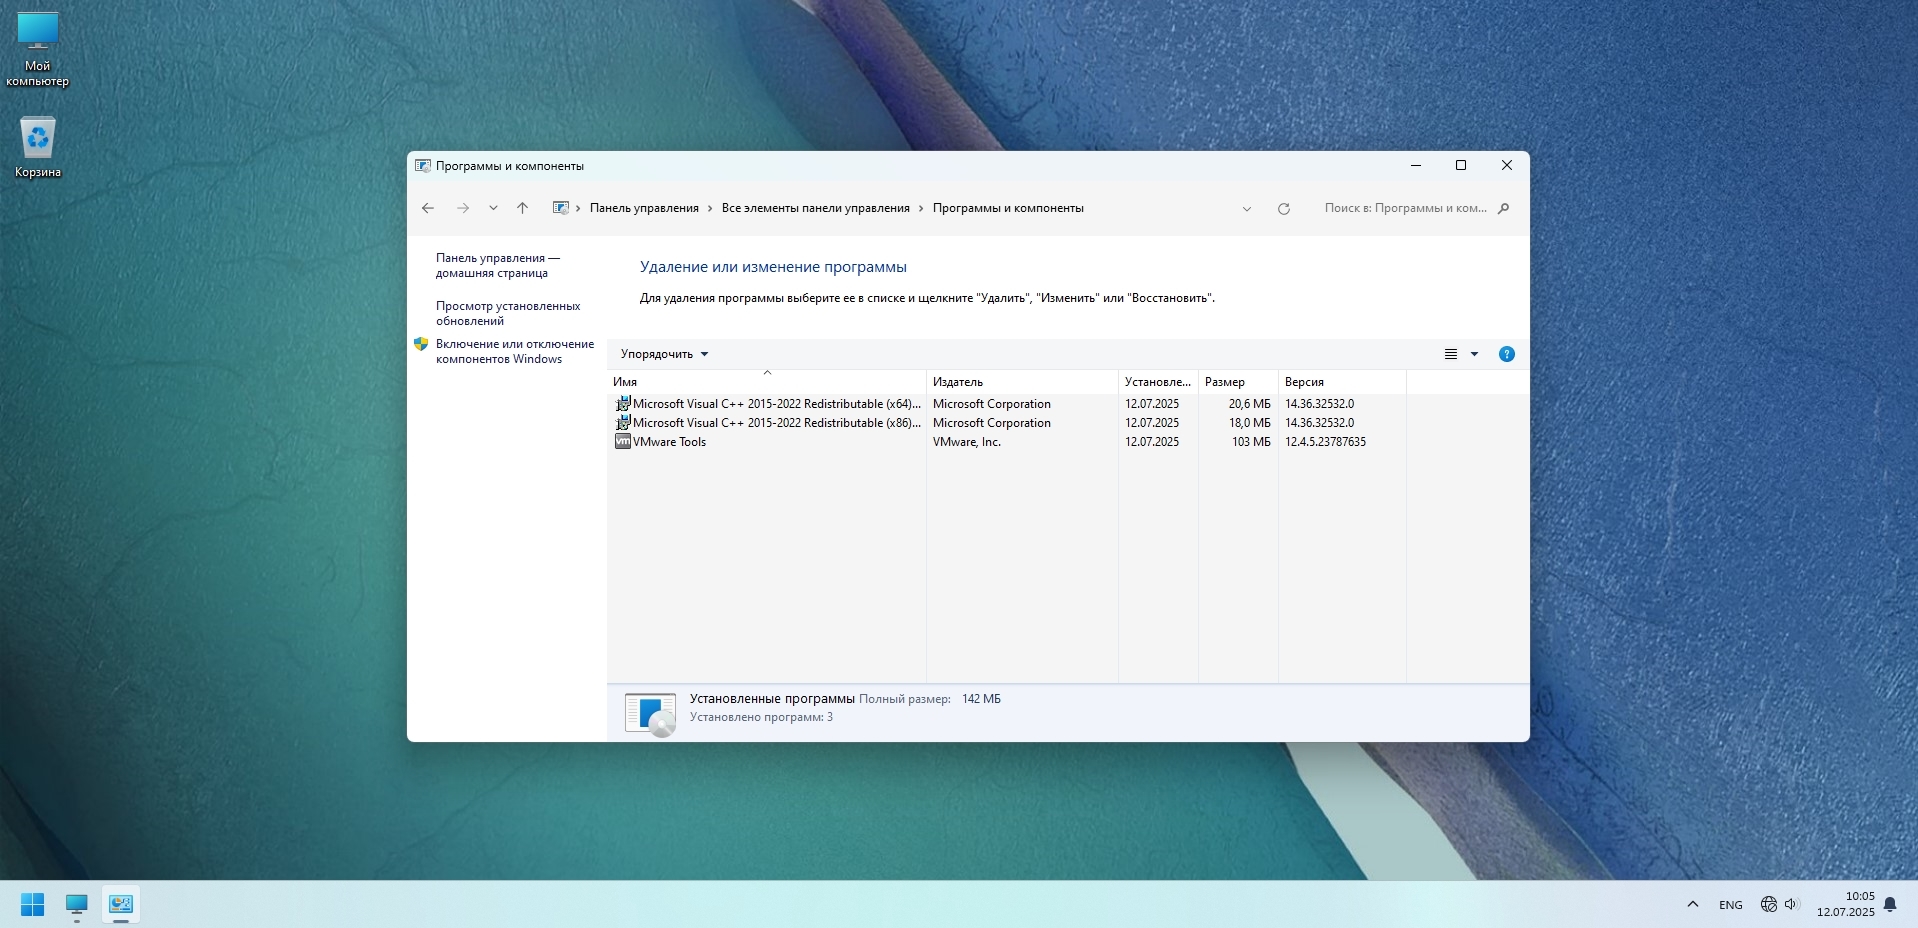Click the installed programs icon in details pane
The width and height of the screenshot is (1918, 928).
coord(650,714)
